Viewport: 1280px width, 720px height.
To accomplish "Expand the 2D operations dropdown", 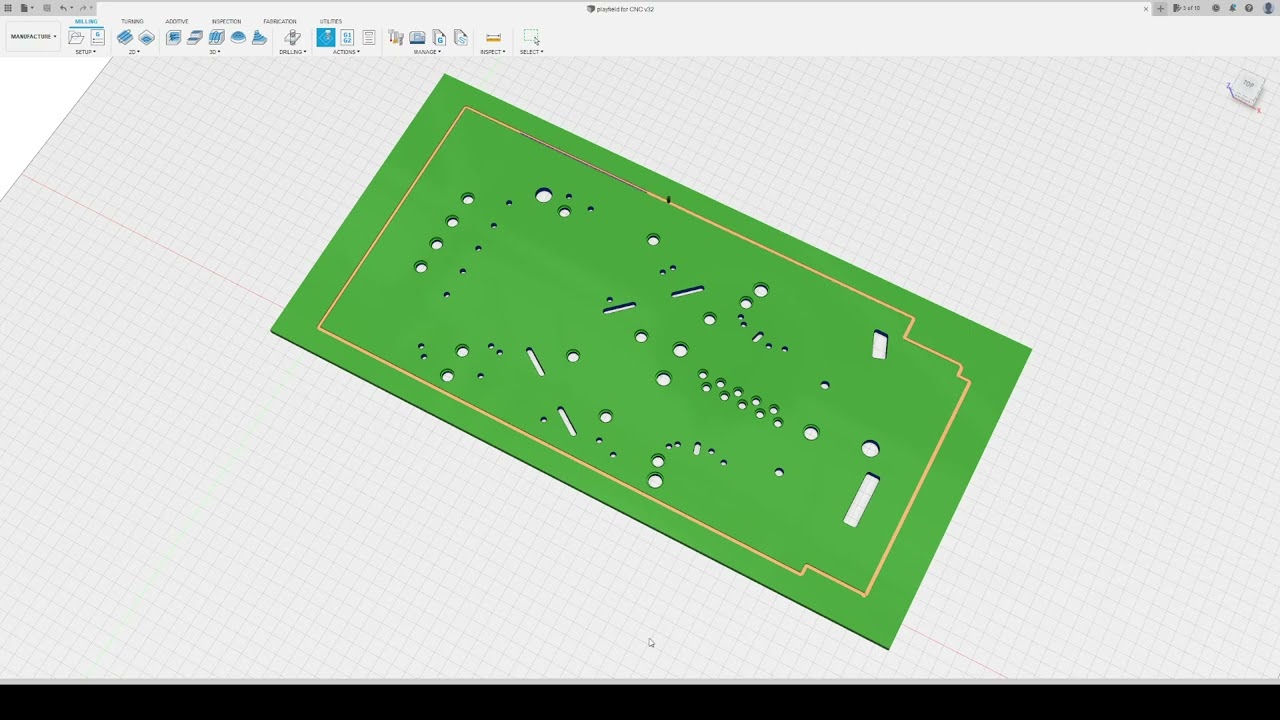I will coord(135,52).
